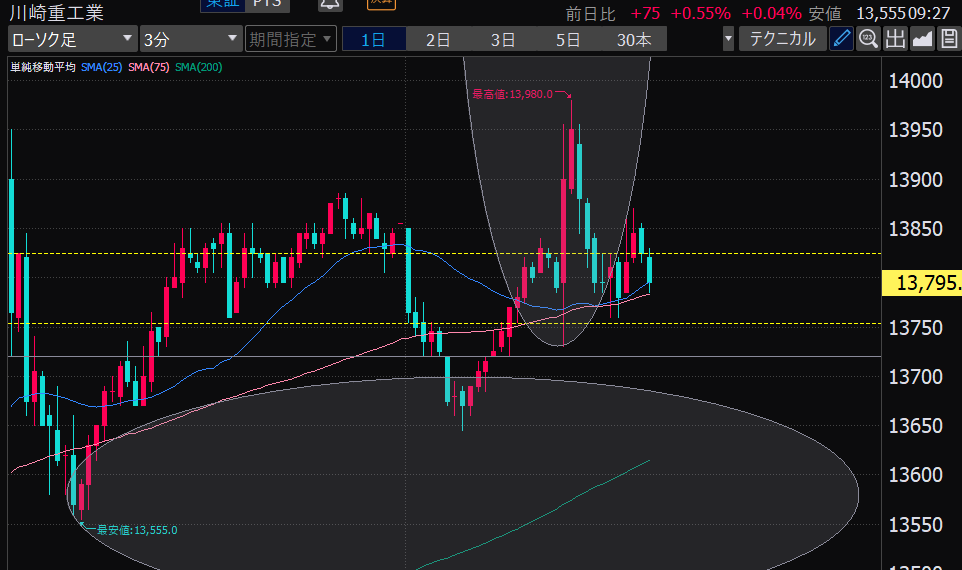The height and width of the screenshot is (570, 962).
Task: Click the save floppy disk icon
Action: coord(947,40)
